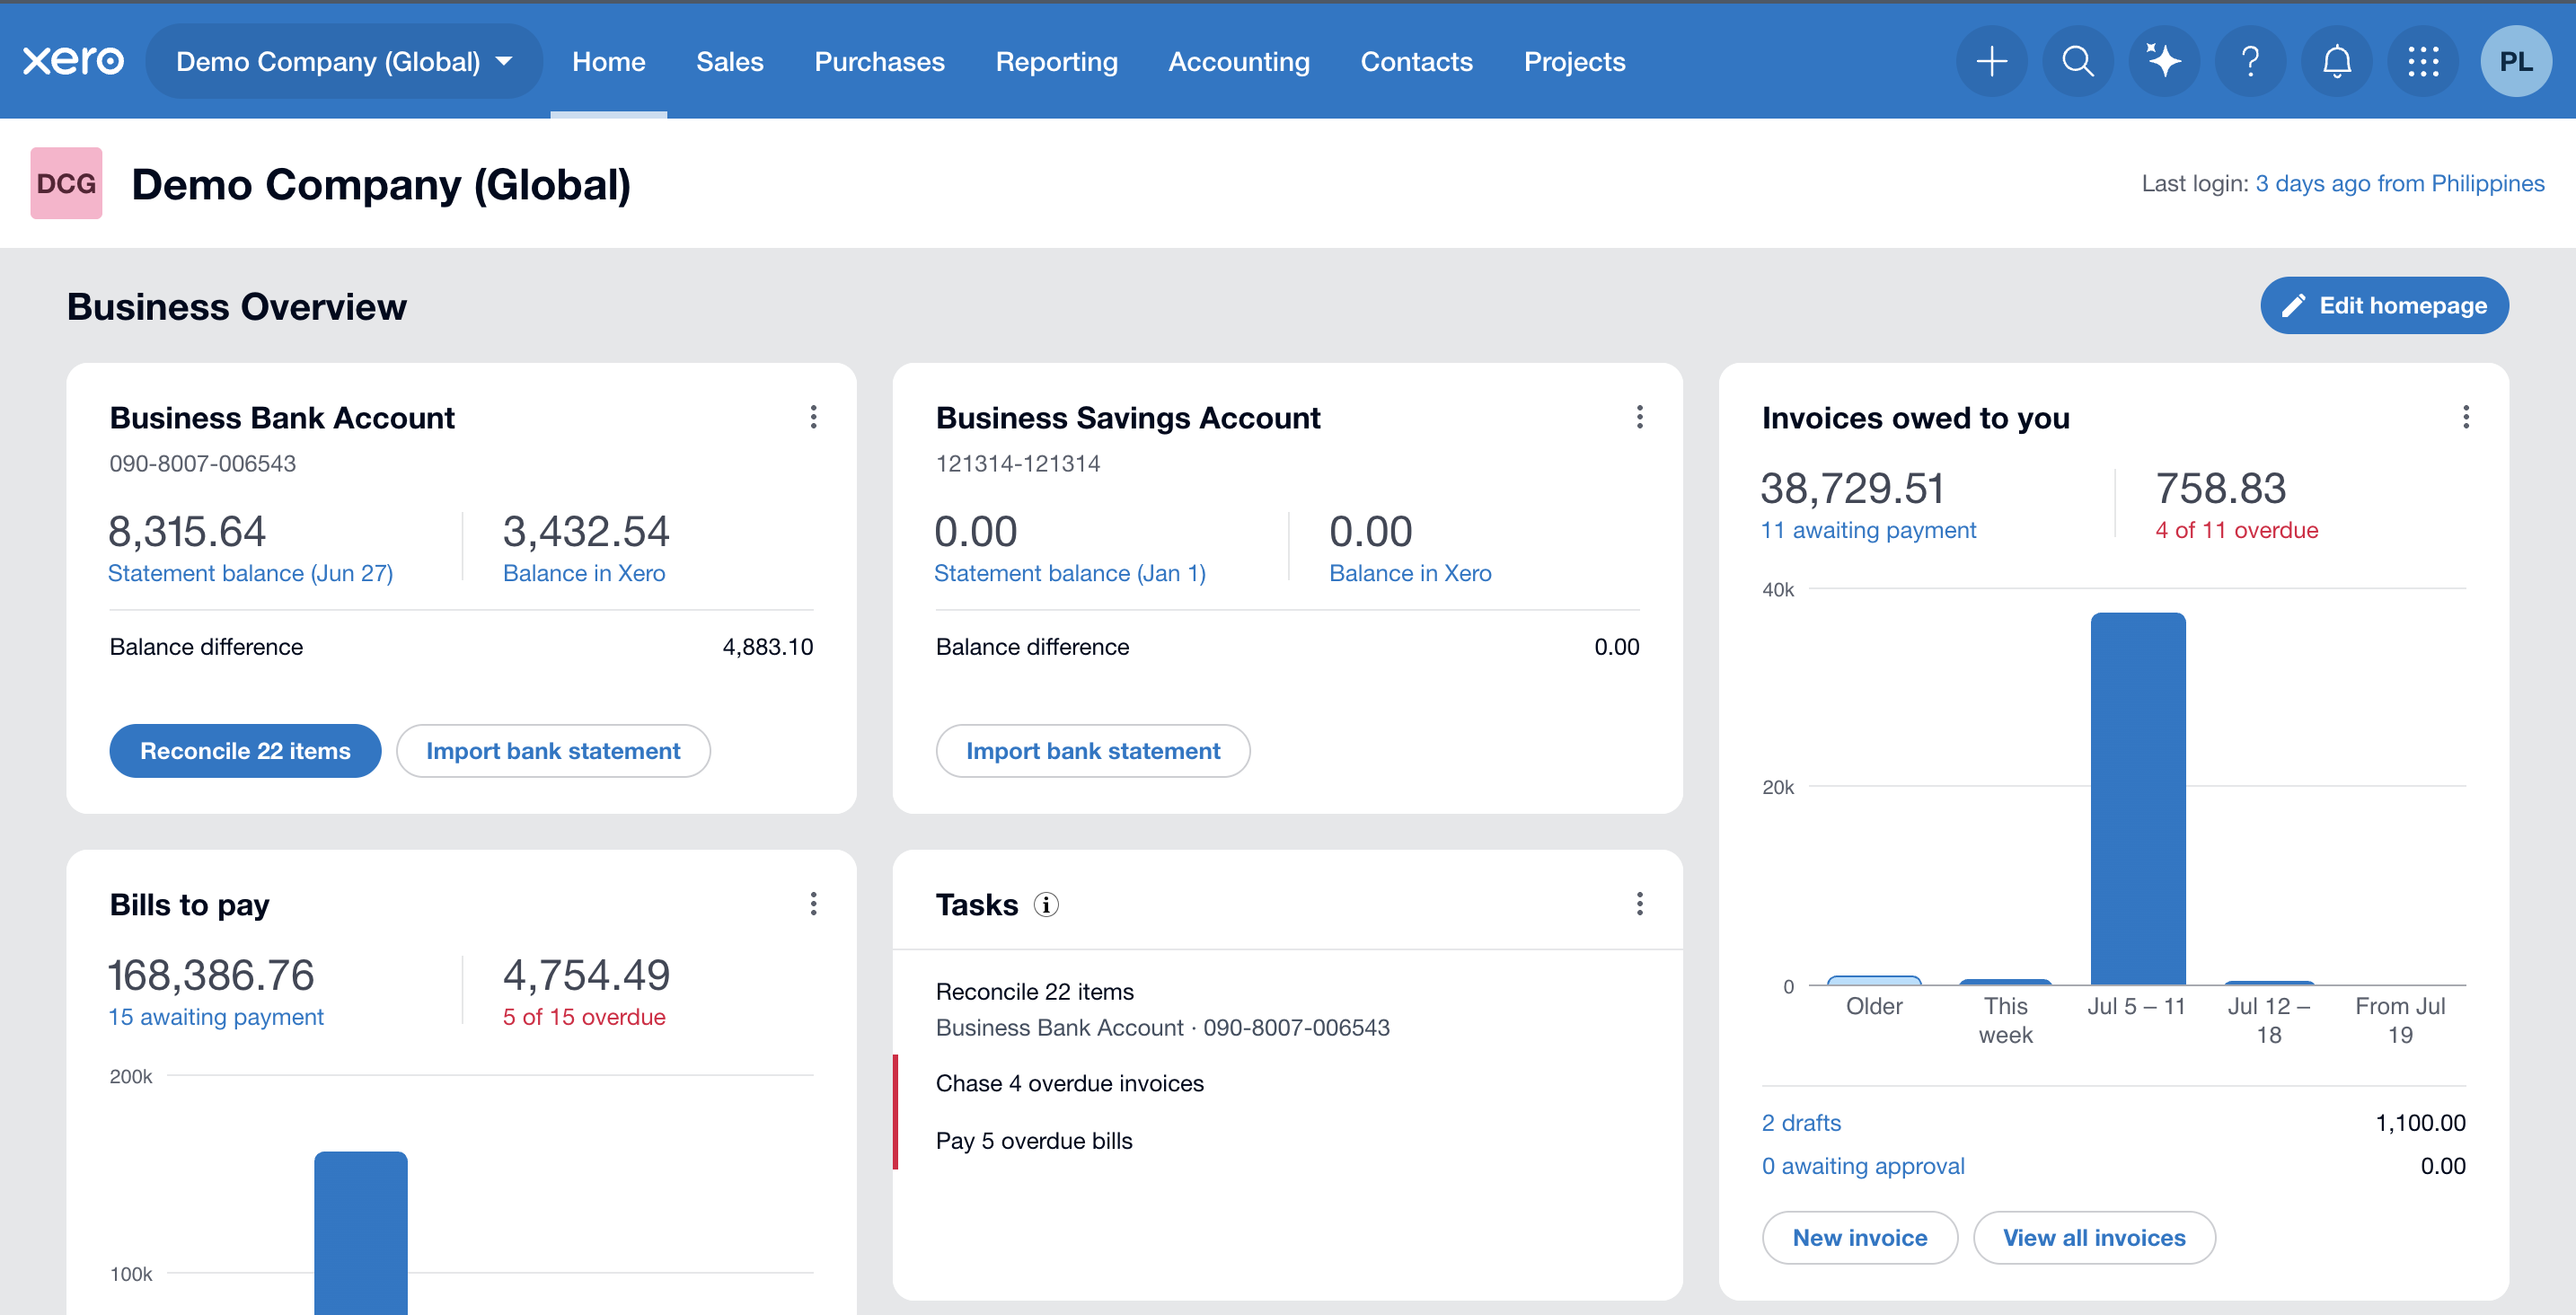Open the Projects menu
The image size is (2576, 1315).
(x=1574, y=61)
